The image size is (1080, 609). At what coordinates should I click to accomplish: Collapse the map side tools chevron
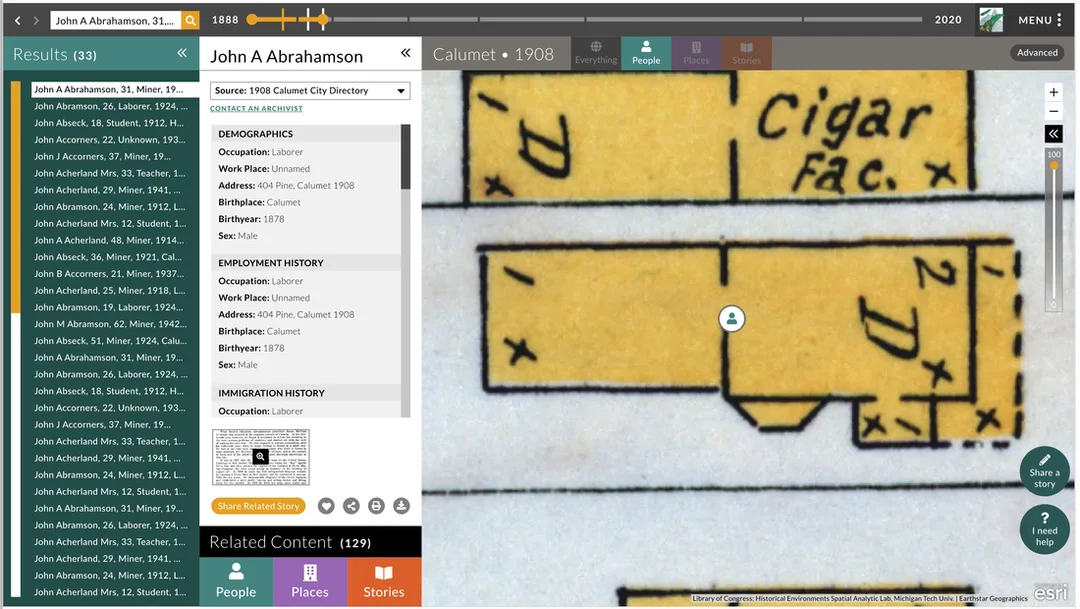1053,134
